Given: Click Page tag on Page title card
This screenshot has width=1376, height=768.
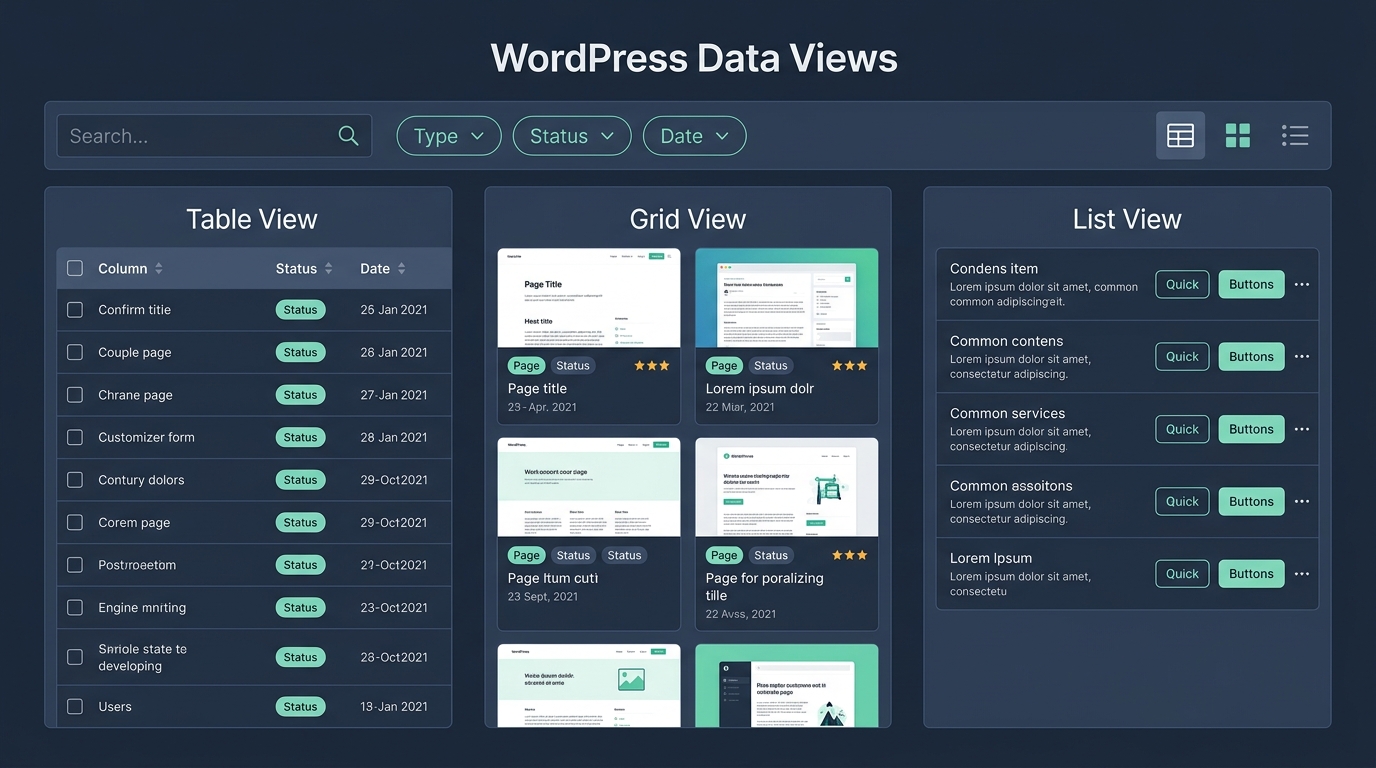Looking at the screenshot, I should 526,366.
